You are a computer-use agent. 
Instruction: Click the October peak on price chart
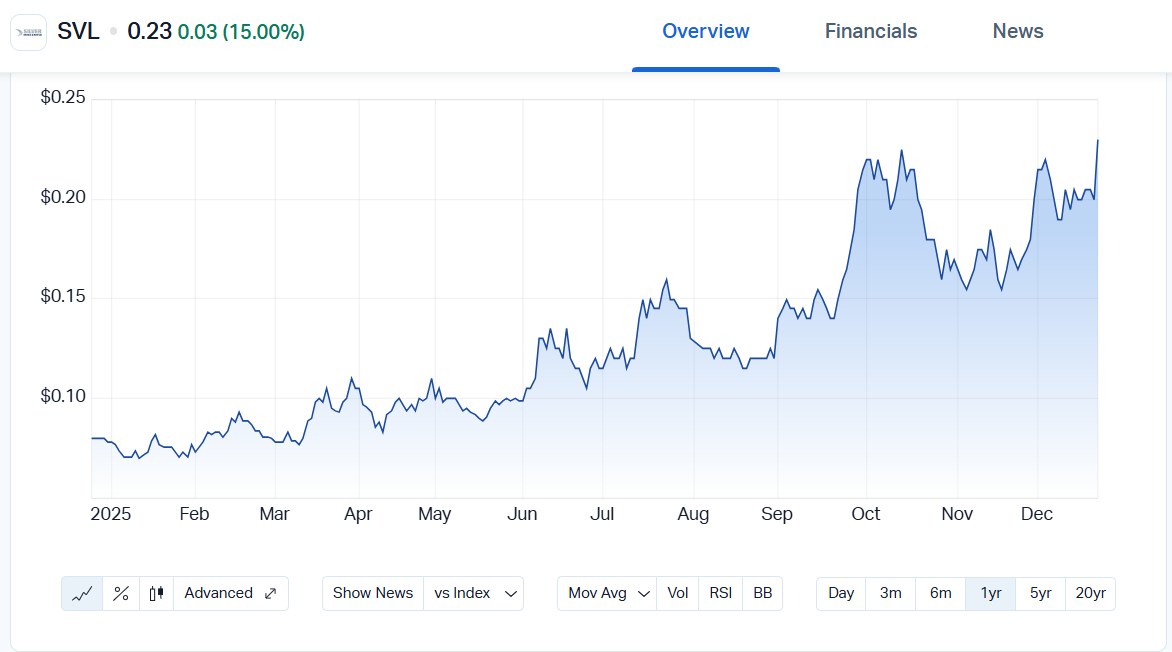point(901,151)
